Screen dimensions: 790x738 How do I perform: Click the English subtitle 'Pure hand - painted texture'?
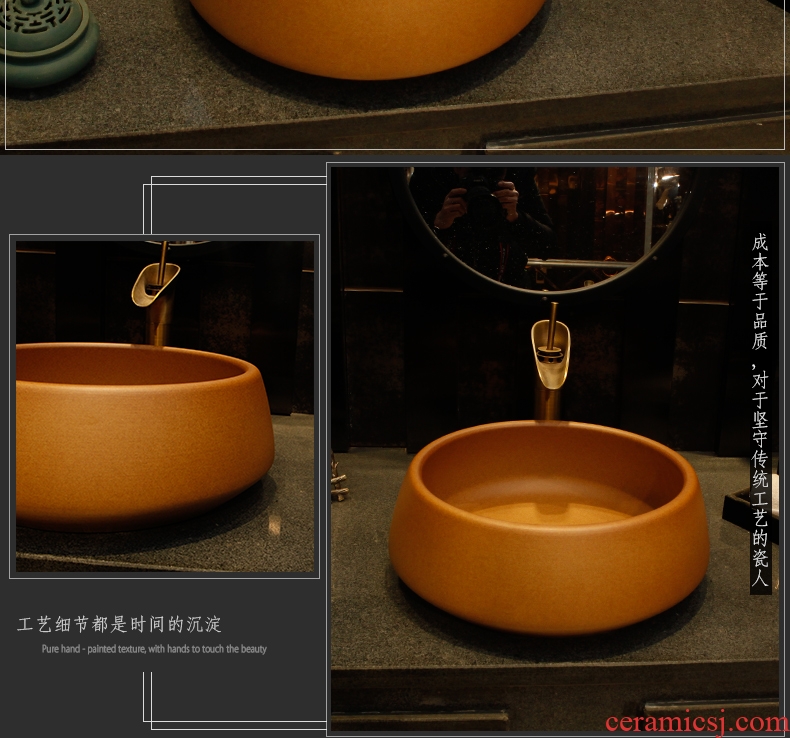coord(154,649)
